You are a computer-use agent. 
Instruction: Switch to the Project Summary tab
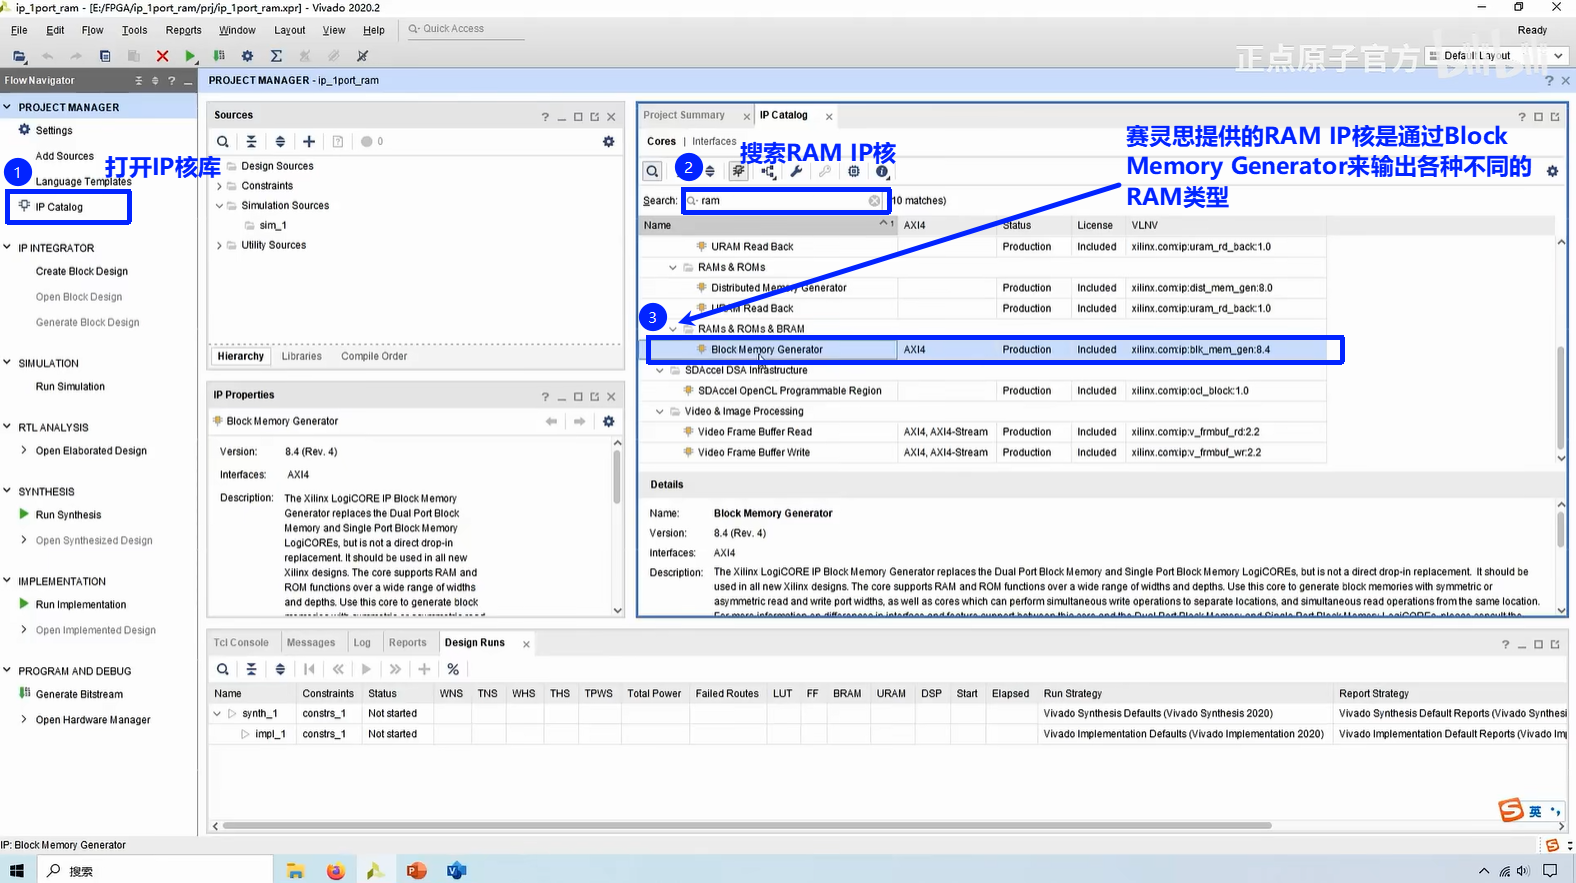pyautogui.click(x=684, y=116)
